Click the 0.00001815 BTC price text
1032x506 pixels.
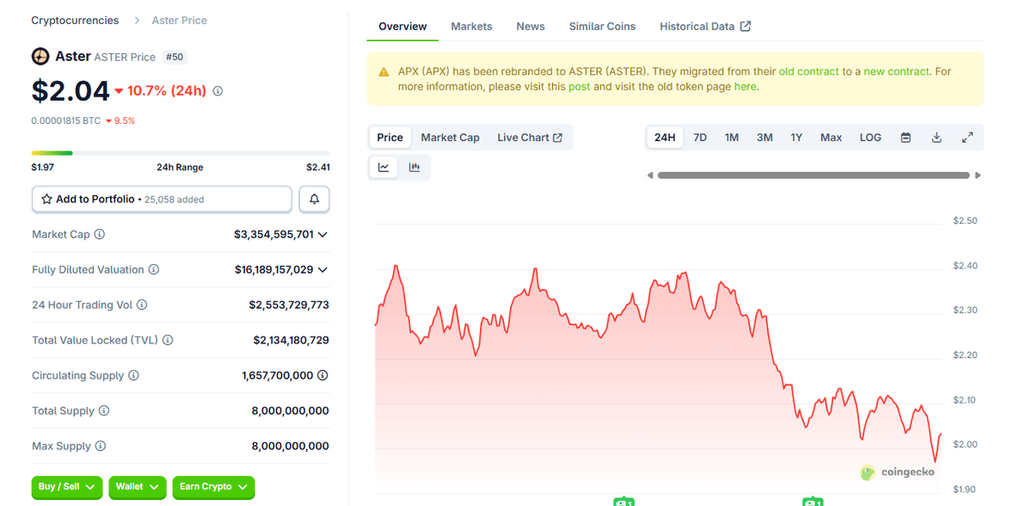(x=66, y=120)
